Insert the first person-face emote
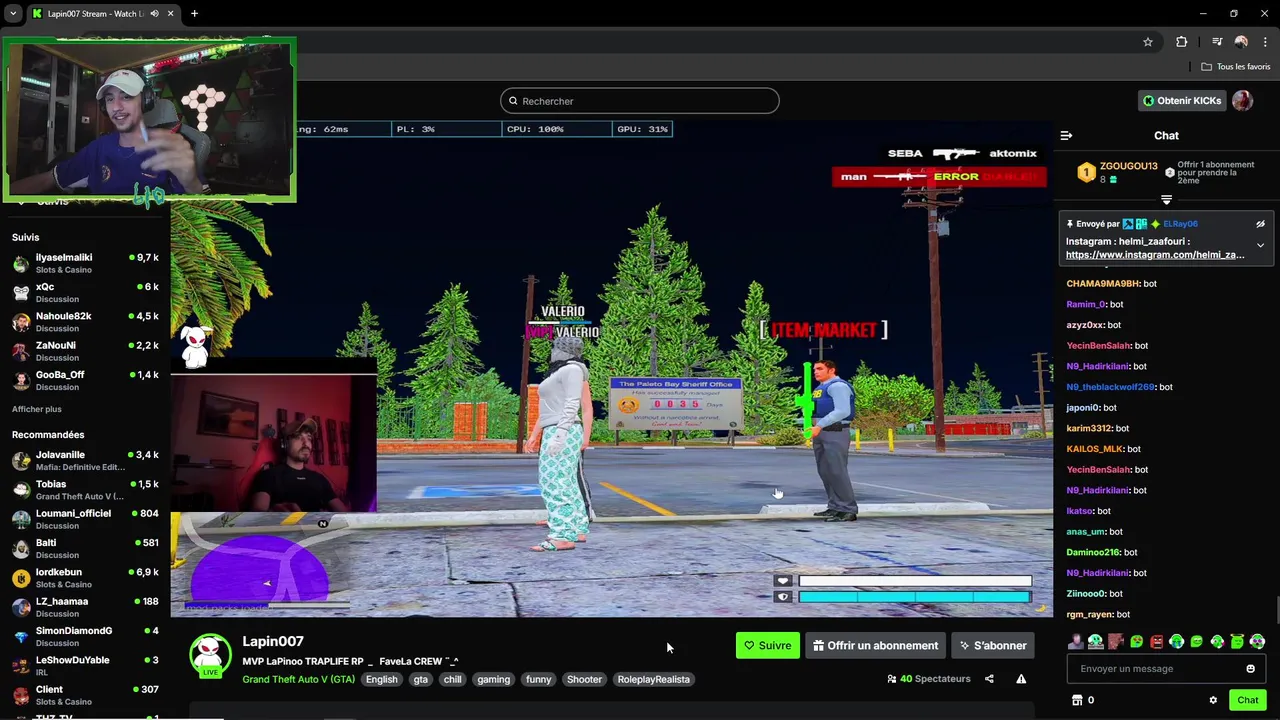The width and height of the screenshot is (1280, 720). [x=1075, y=641]
